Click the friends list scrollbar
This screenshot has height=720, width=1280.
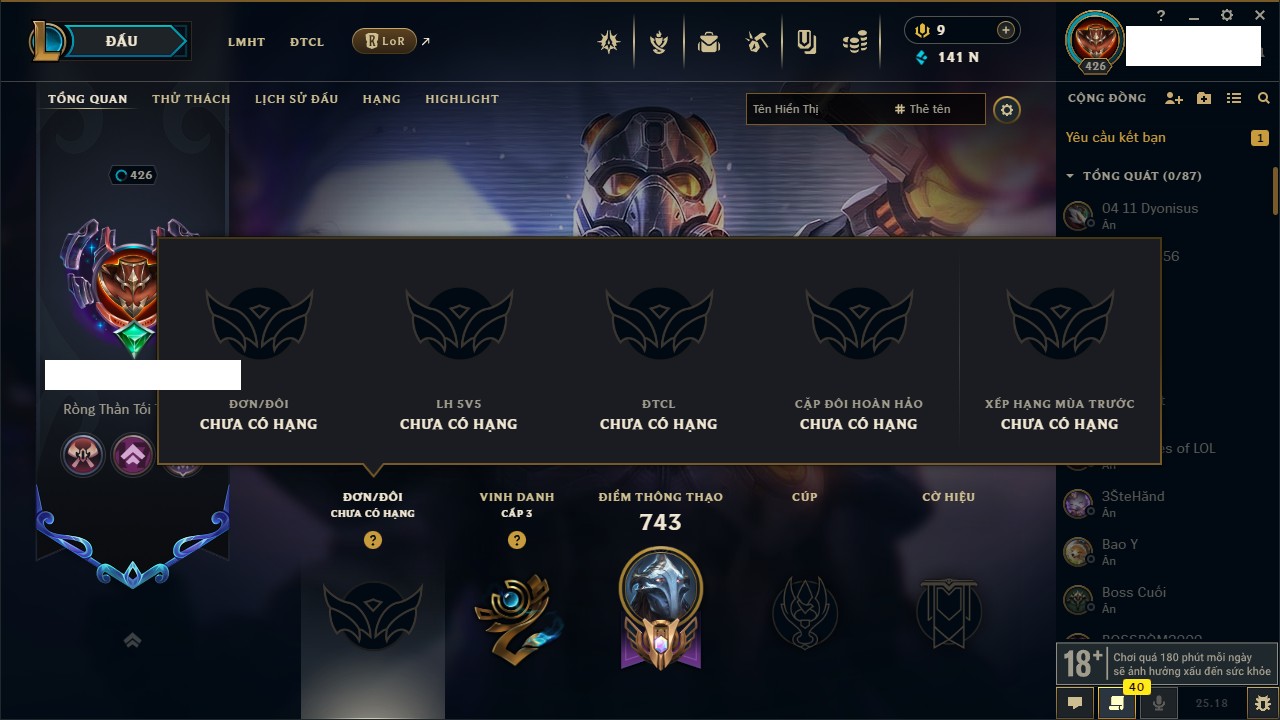pyautogui.click(x=1275, y=190)
